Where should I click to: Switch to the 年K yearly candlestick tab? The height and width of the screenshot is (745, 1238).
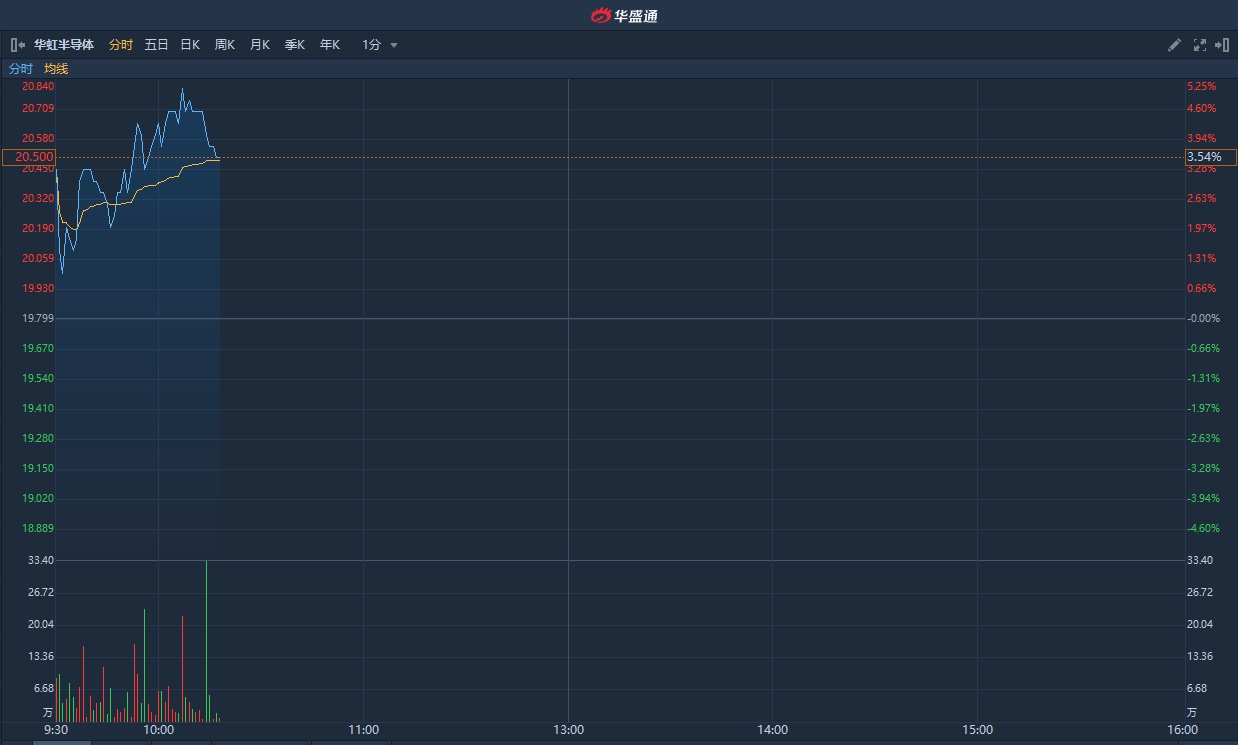point(330,45)
